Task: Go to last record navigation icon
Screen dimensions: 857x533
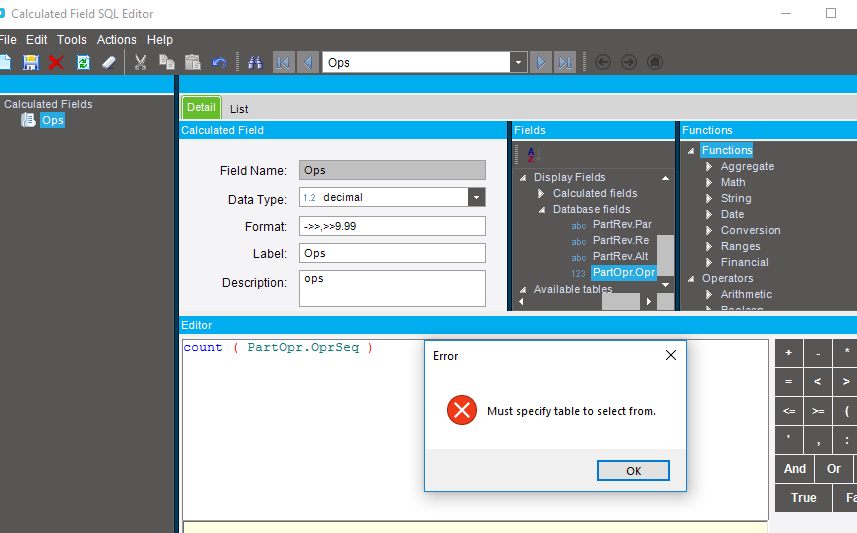Action: pos(565,62)
